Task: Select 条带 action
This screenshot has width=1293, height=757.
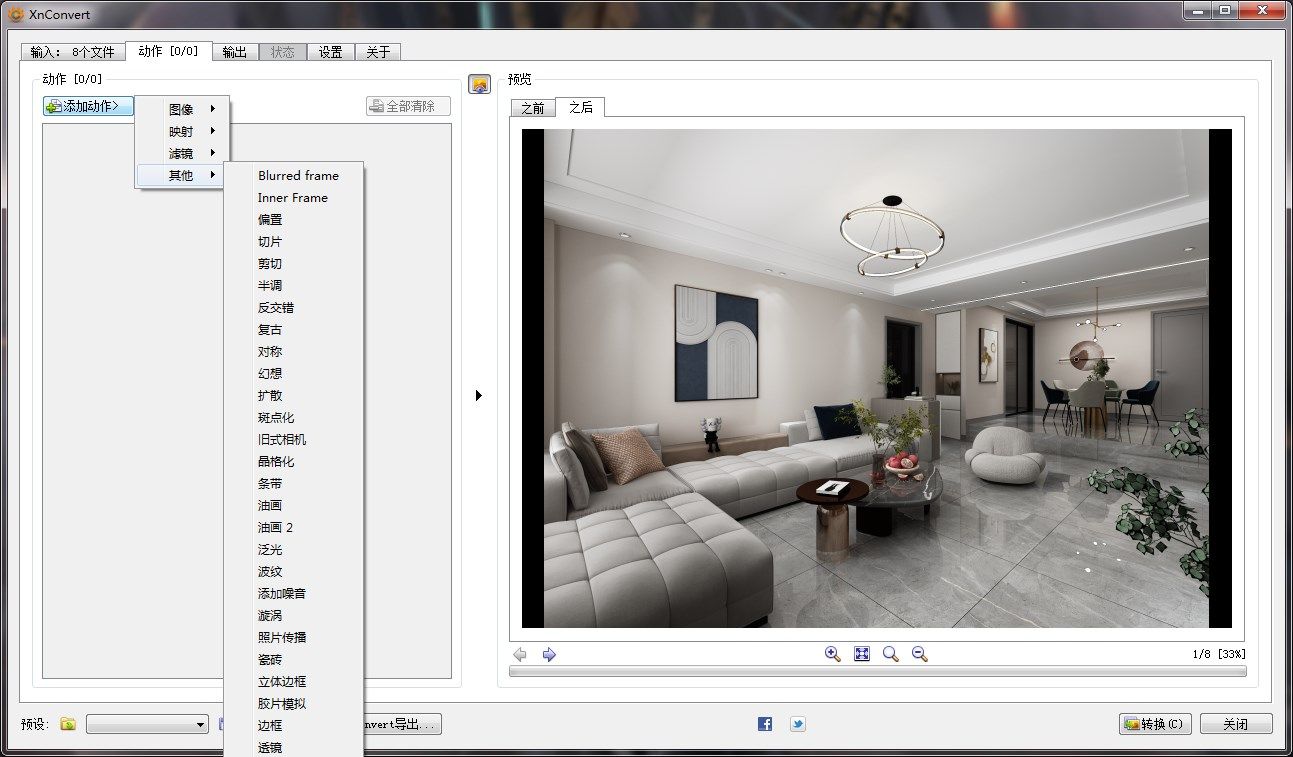Action: tap(270, 483)
